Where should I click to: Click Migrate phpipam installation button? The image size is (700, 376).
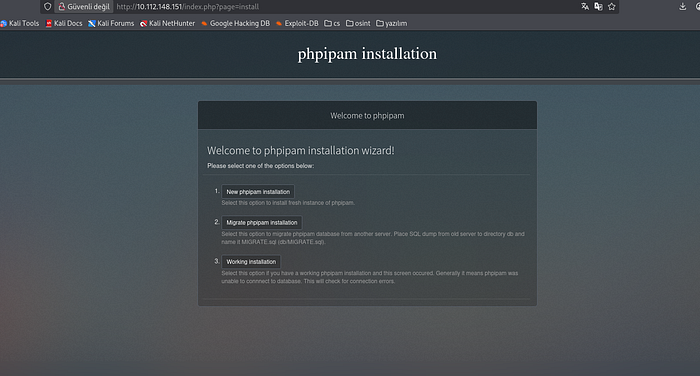(262, 222)
